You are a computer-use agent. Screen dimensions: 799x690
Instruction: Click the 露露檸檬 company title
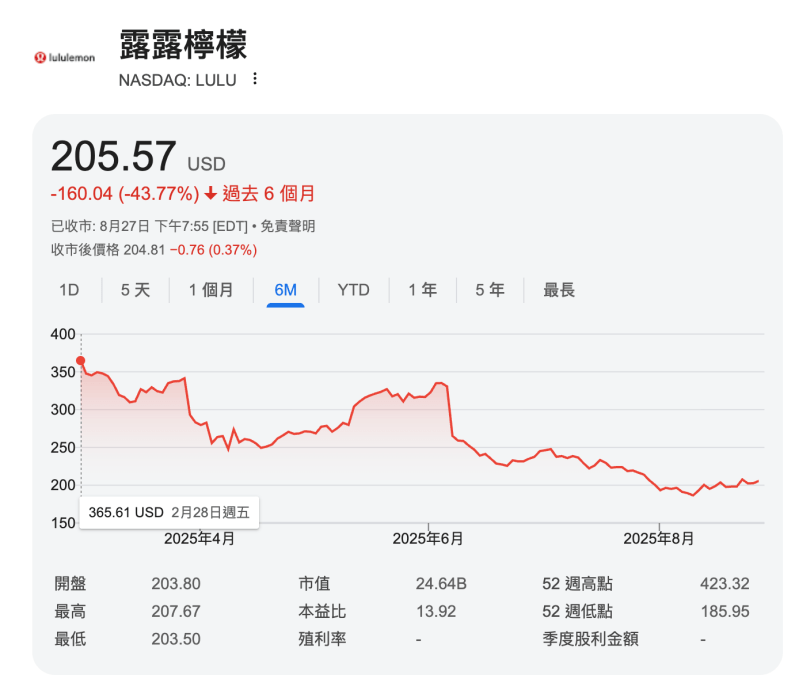pos(183,45)
